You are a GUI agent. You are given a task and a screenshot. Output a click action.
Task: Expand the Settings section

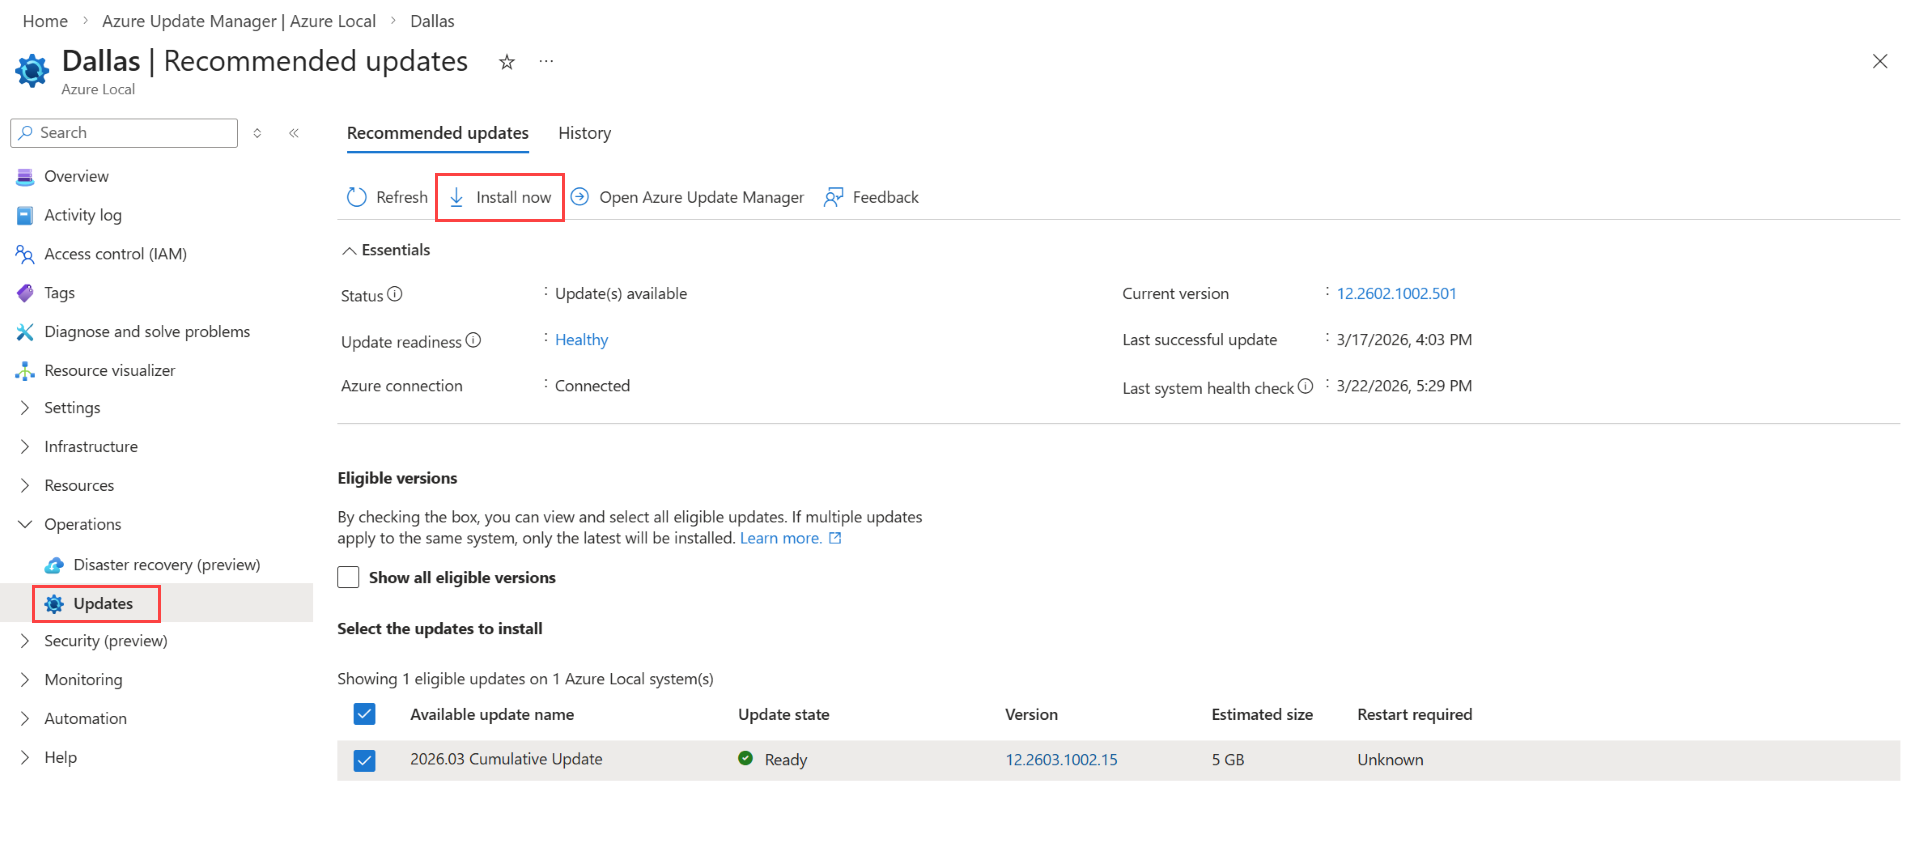tap(25, 408)
